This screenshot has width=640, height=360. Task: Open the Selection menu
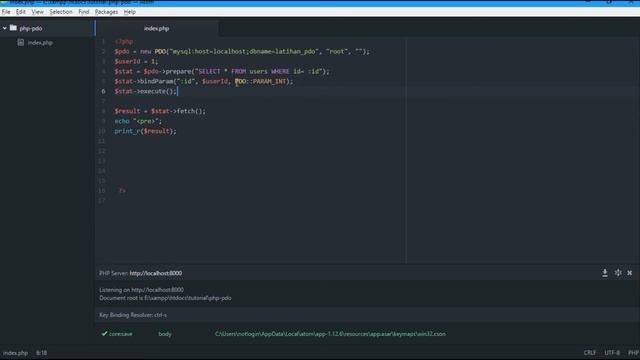(x=61, y=12)
